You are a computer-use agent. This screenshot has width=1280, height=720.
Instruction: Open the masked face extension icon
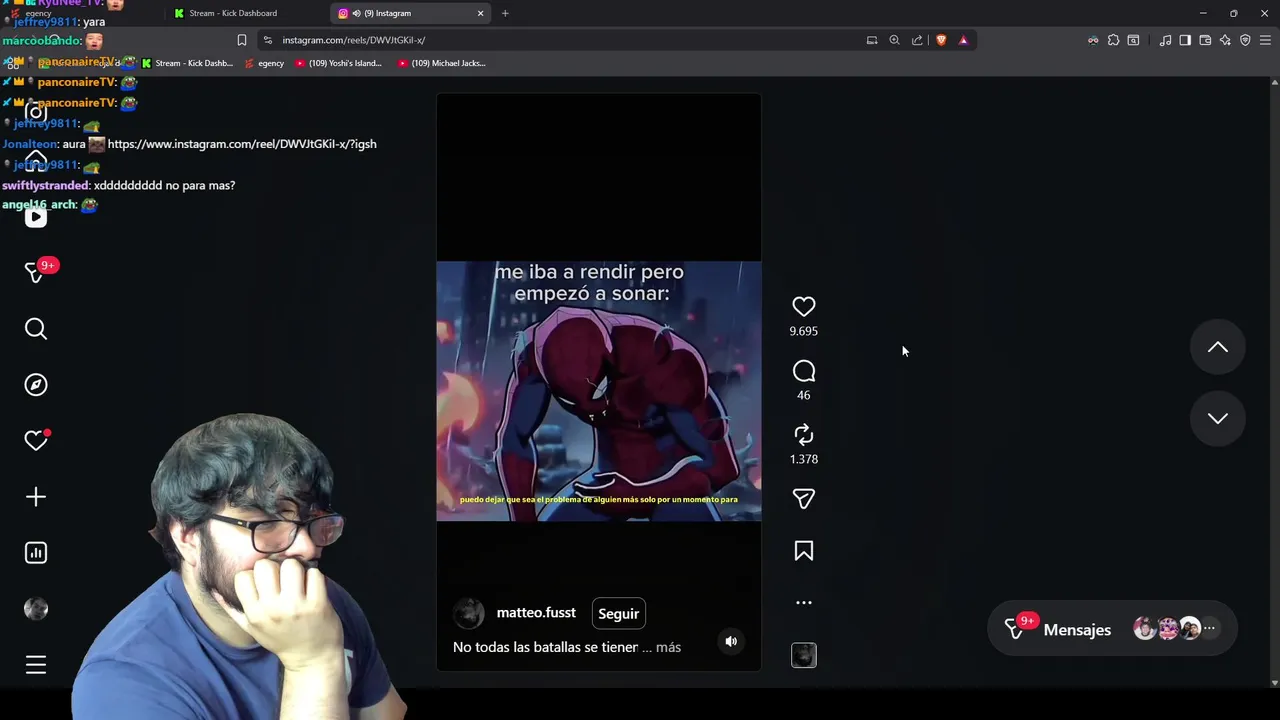click(1093, 40)
